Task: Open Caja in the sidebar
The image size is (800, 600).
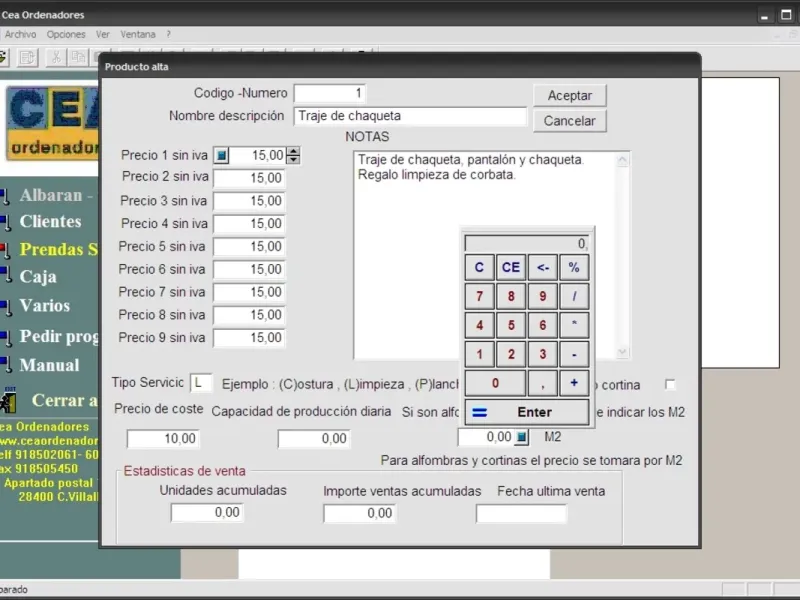Action: click(x=38, y=277)
